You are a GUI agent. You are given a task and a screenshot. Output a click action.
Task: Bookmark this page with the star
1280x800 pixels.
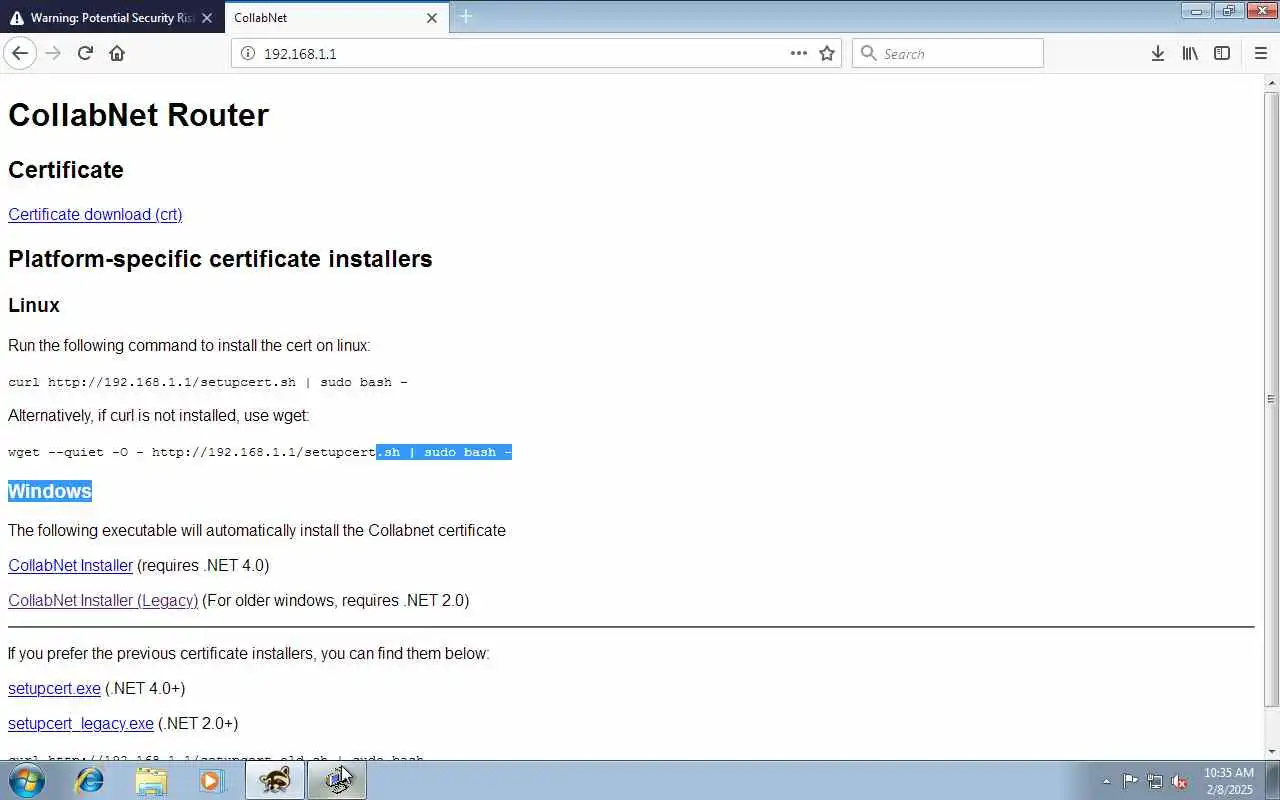pyautogui.click(x=827, y=53)
